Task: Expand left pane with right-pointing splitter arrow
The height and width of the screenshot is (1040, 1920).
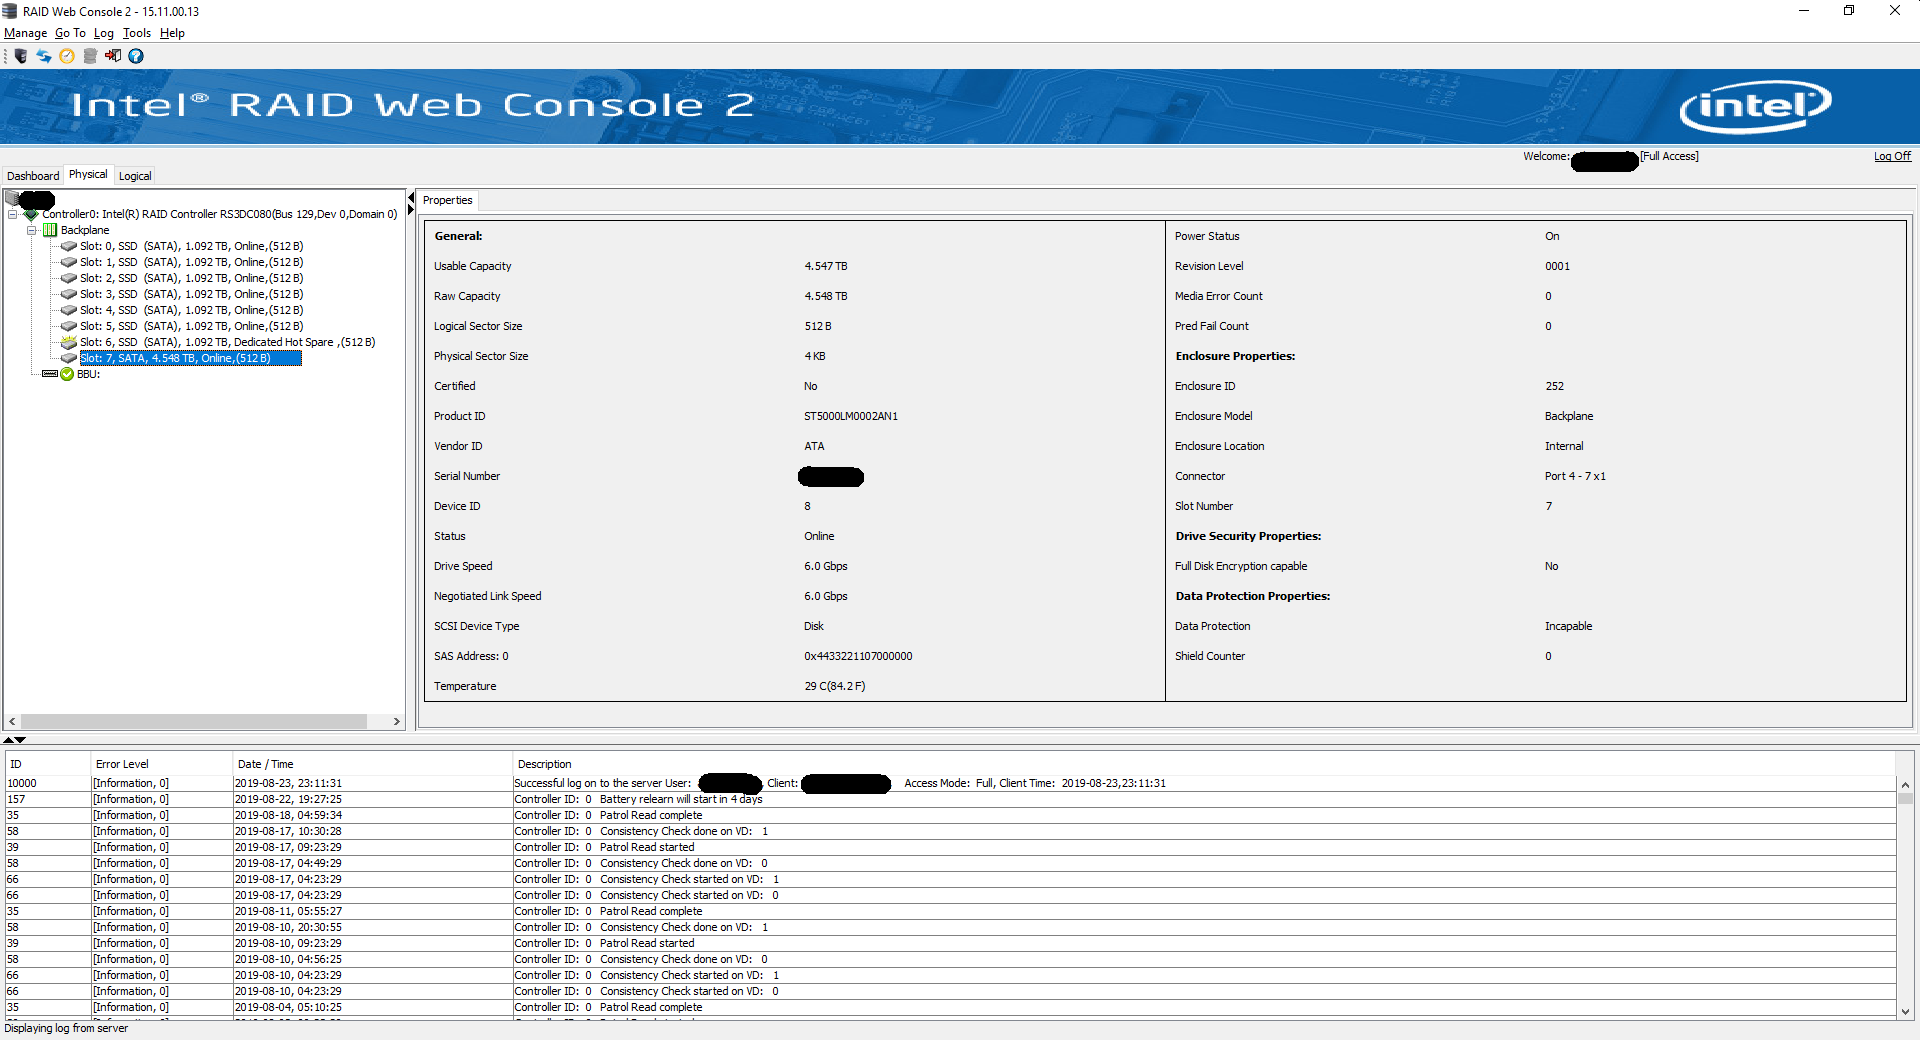Action: pos(411,210)
